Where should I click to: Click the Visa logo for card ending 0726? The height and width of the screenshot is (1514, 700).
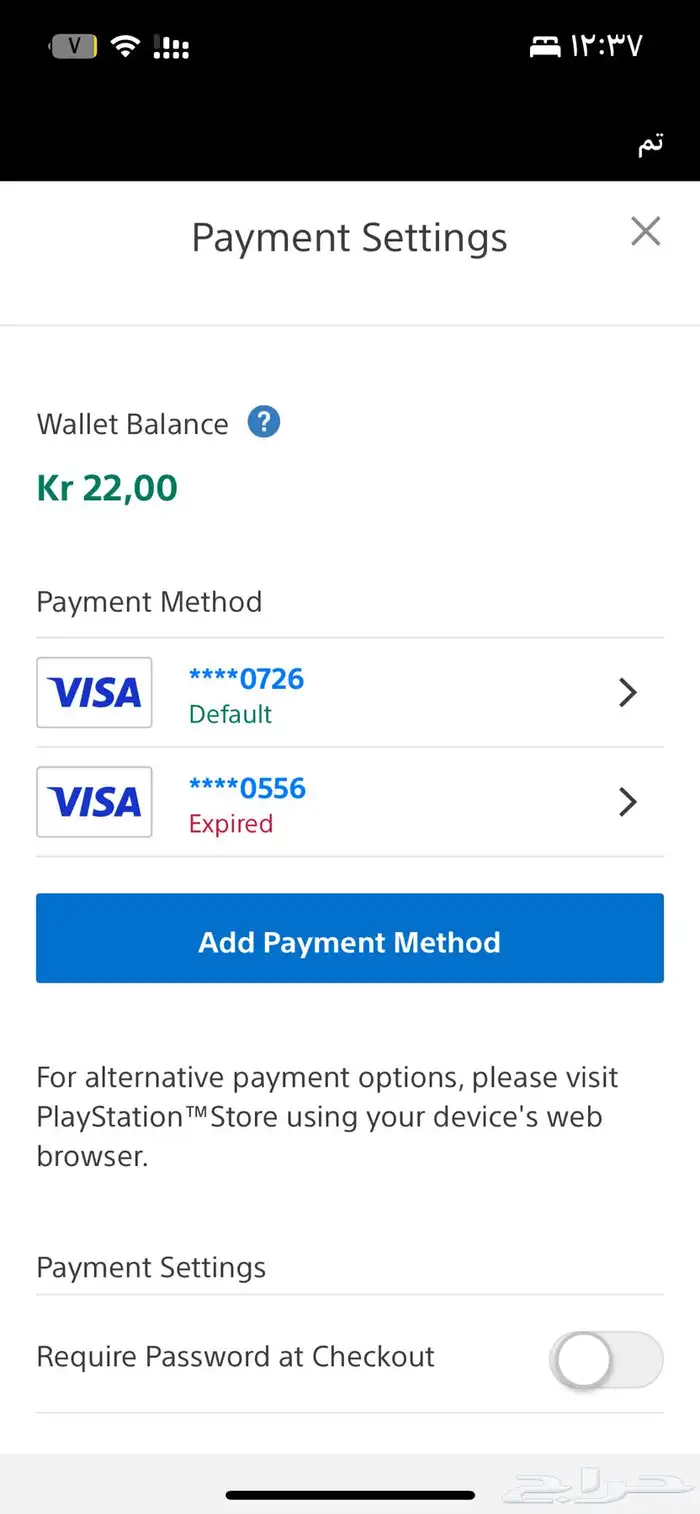tap(94, 692)
